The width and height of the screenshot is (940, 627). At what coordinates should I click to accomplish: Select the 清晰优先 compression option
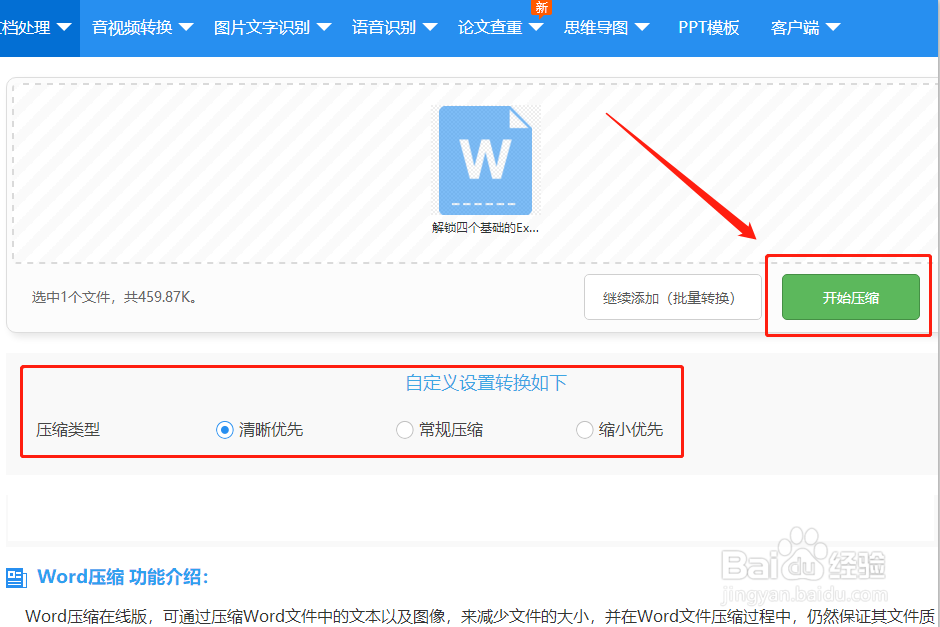tap(224, 429)
